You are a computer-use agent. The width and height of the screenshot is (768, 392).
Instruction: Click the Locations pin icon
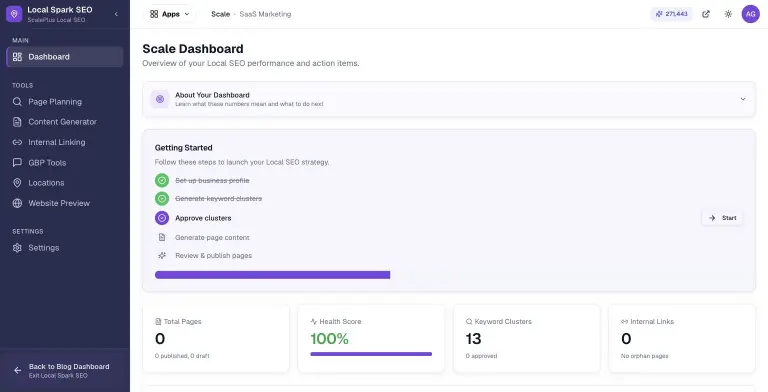[17, 183]
